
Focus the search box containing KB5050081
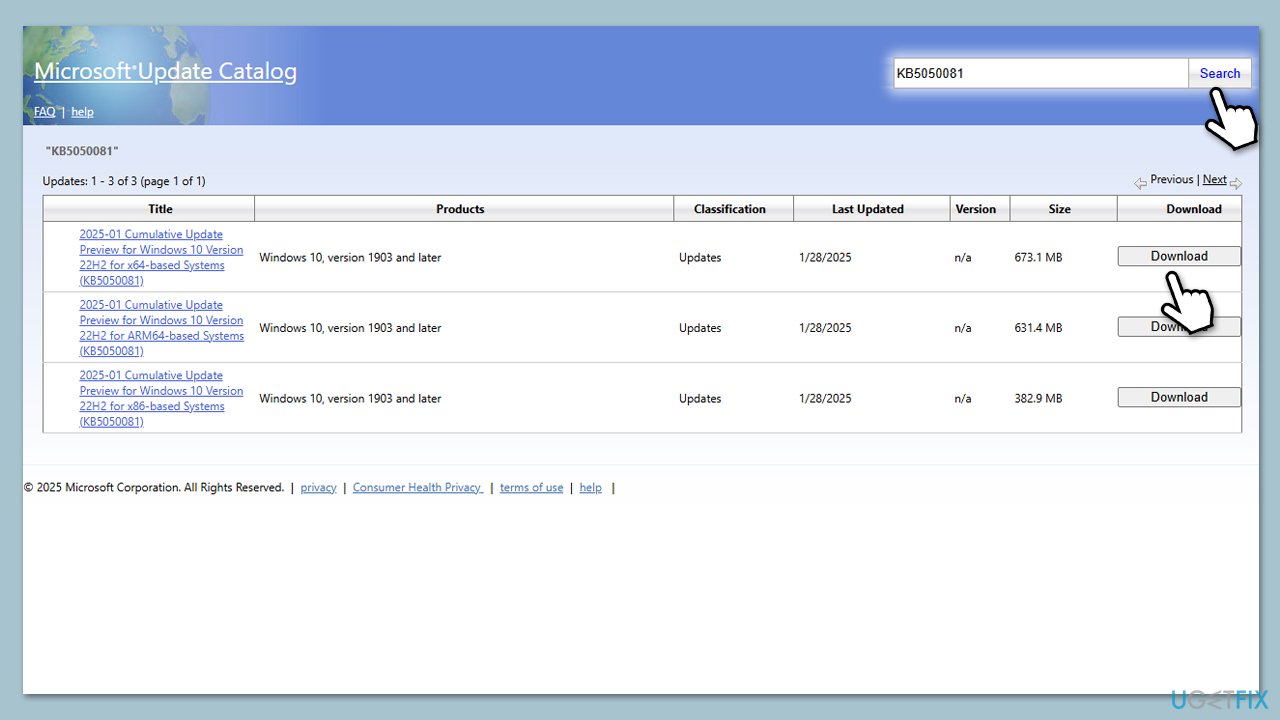[1040, 73]
